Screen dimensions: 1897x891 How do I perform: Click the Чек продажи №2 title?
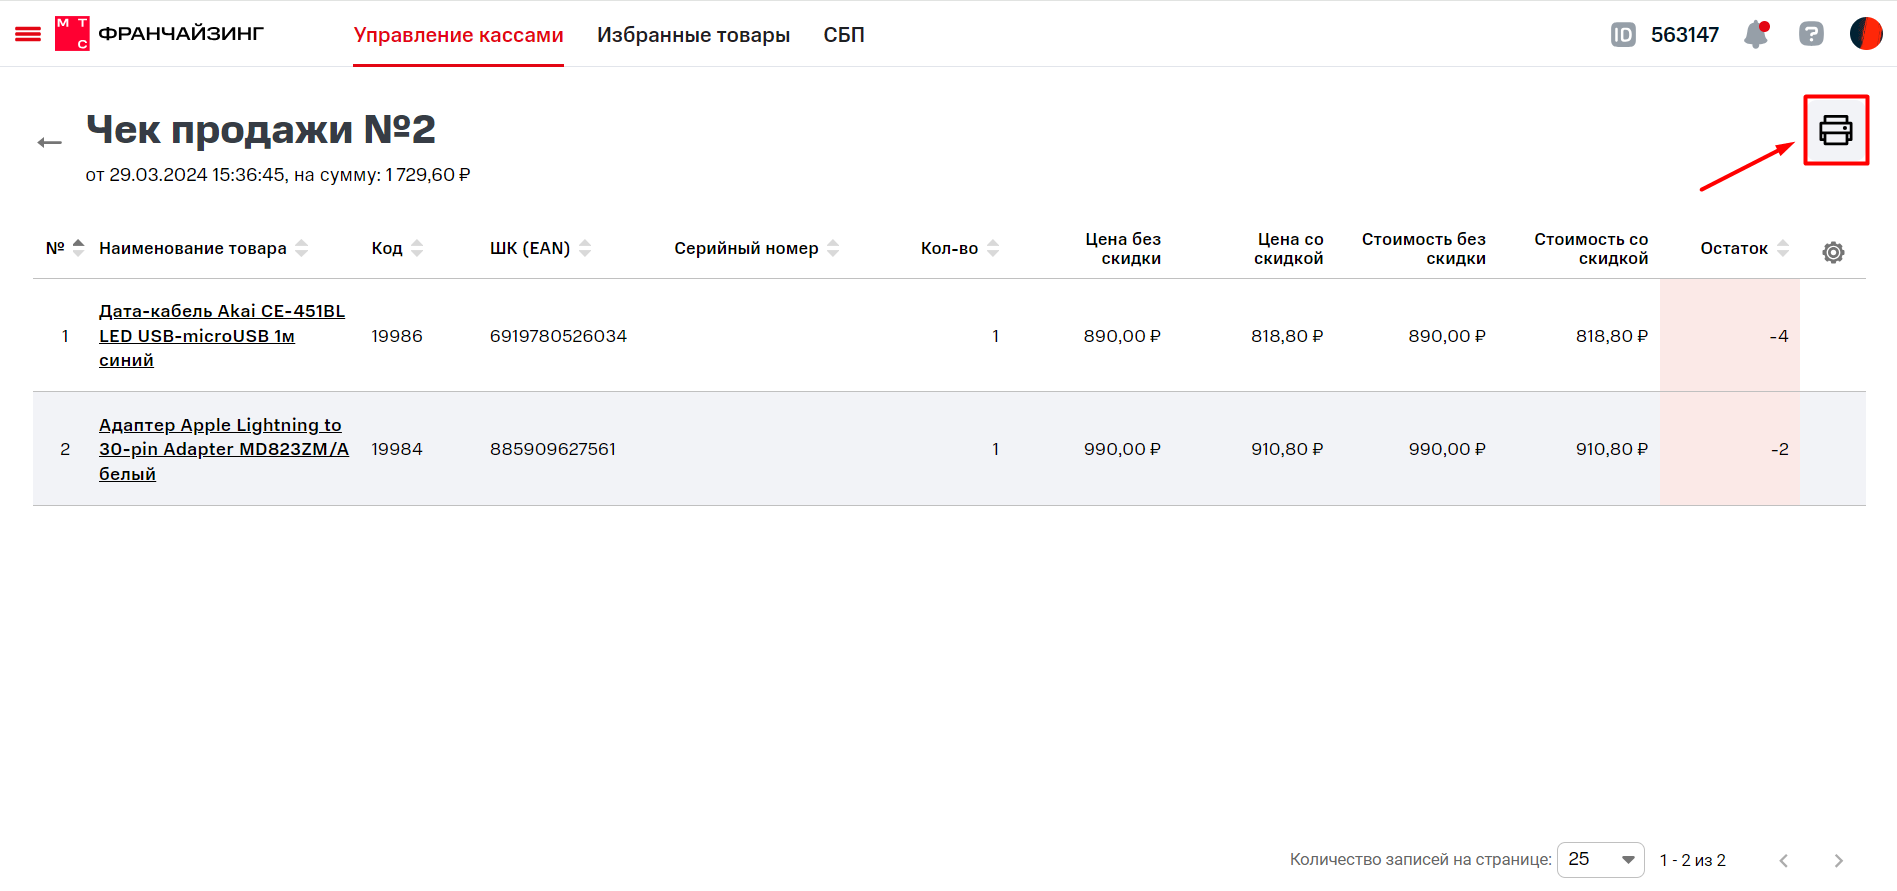point(261,129)
